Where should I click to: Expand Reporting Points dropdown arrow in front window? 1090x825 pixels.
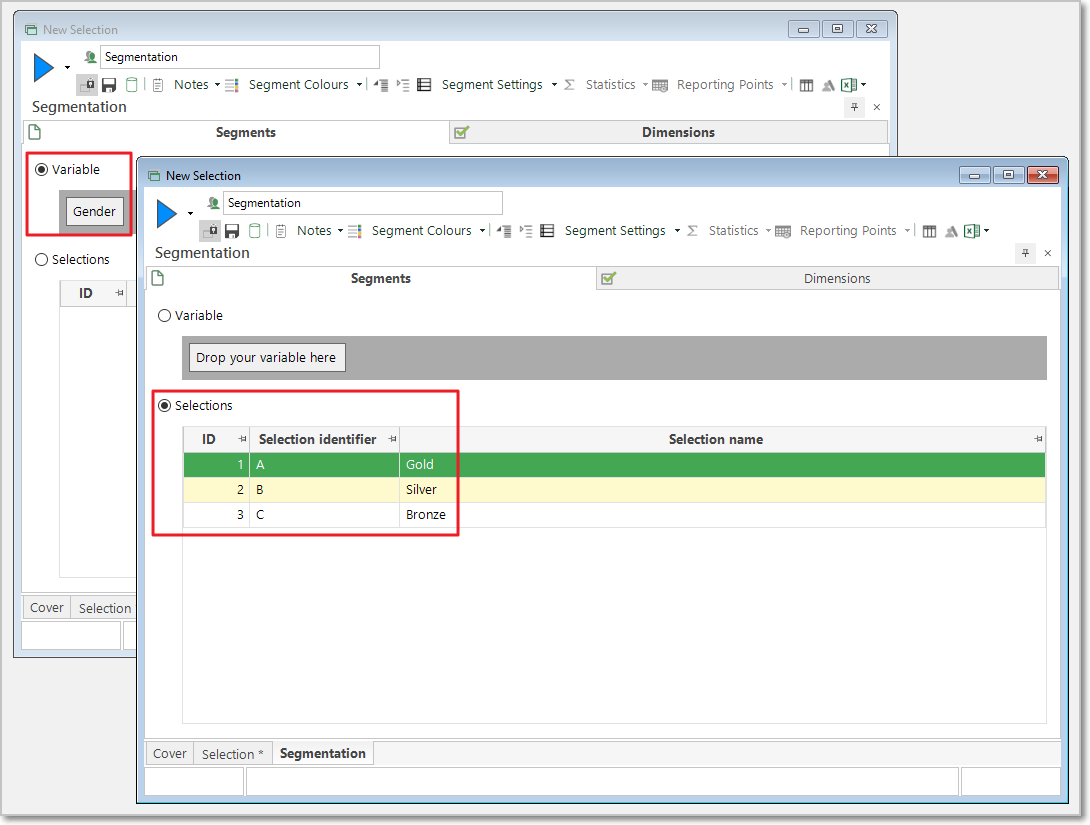tap(907, 231)
